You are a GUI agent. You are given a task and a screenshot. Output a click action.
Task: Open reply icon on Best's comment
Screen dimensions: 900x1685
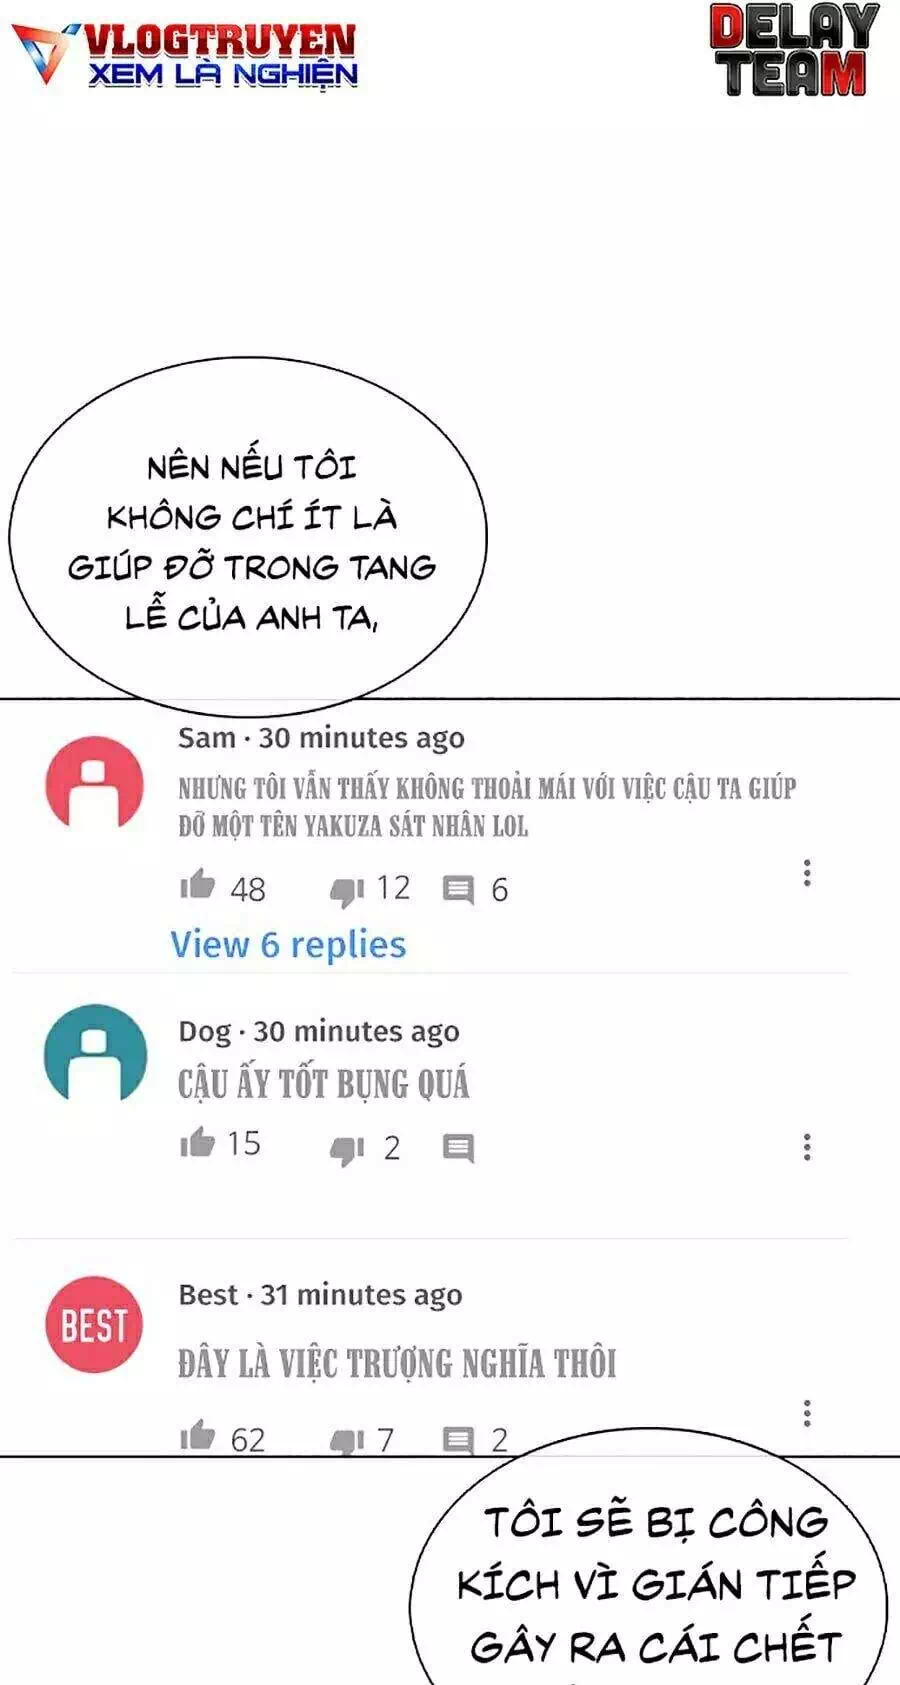[x=458, y=1441]
